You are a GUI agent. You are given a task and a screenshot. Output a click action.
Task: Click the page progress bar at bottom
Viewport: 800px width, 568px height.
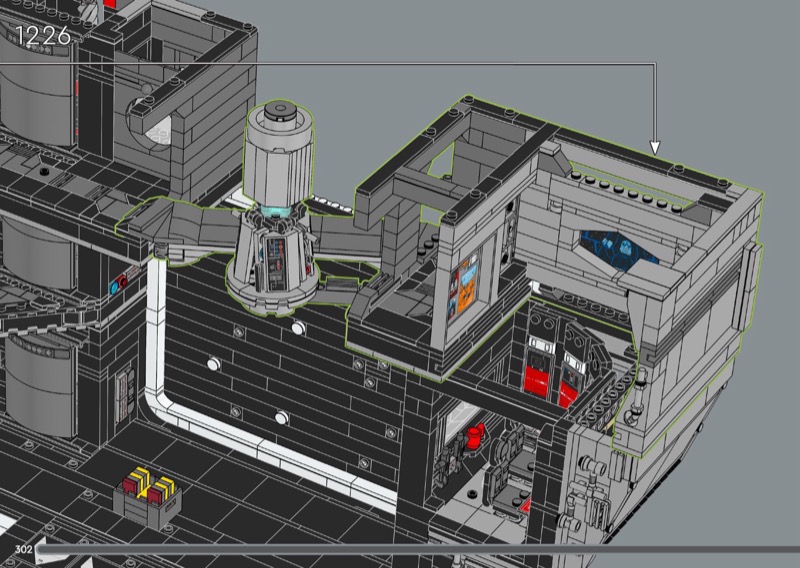tap(400, 549)
